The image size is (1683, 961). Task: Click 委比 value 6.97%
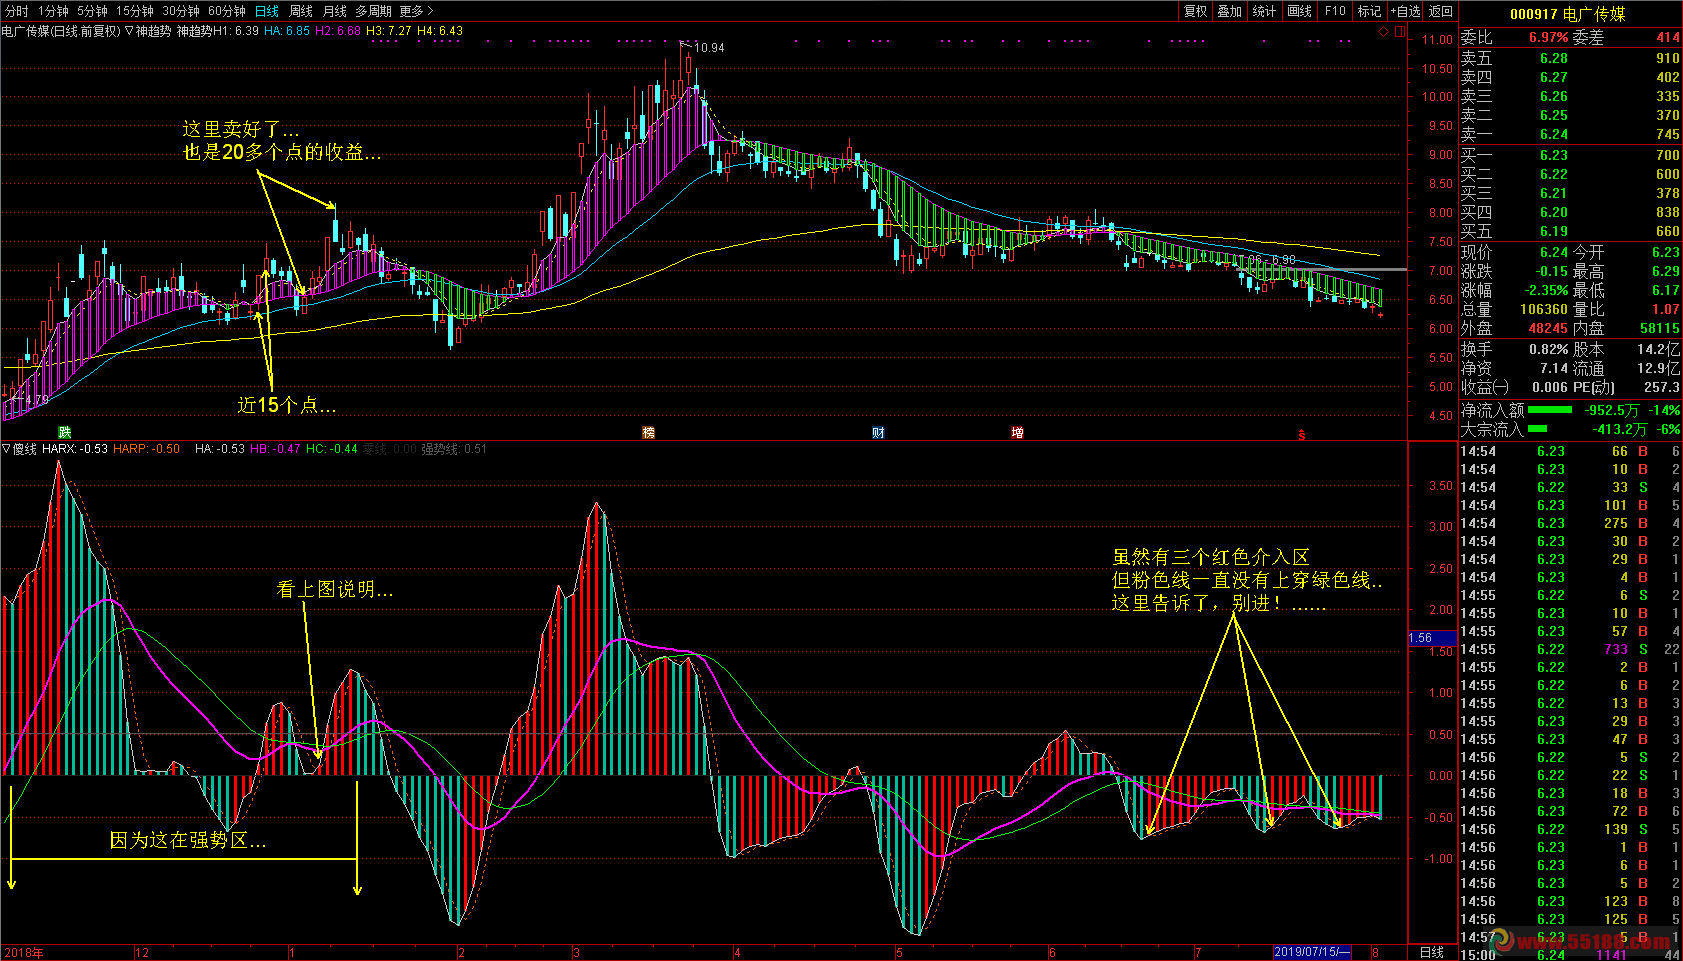pos(1548,37)
